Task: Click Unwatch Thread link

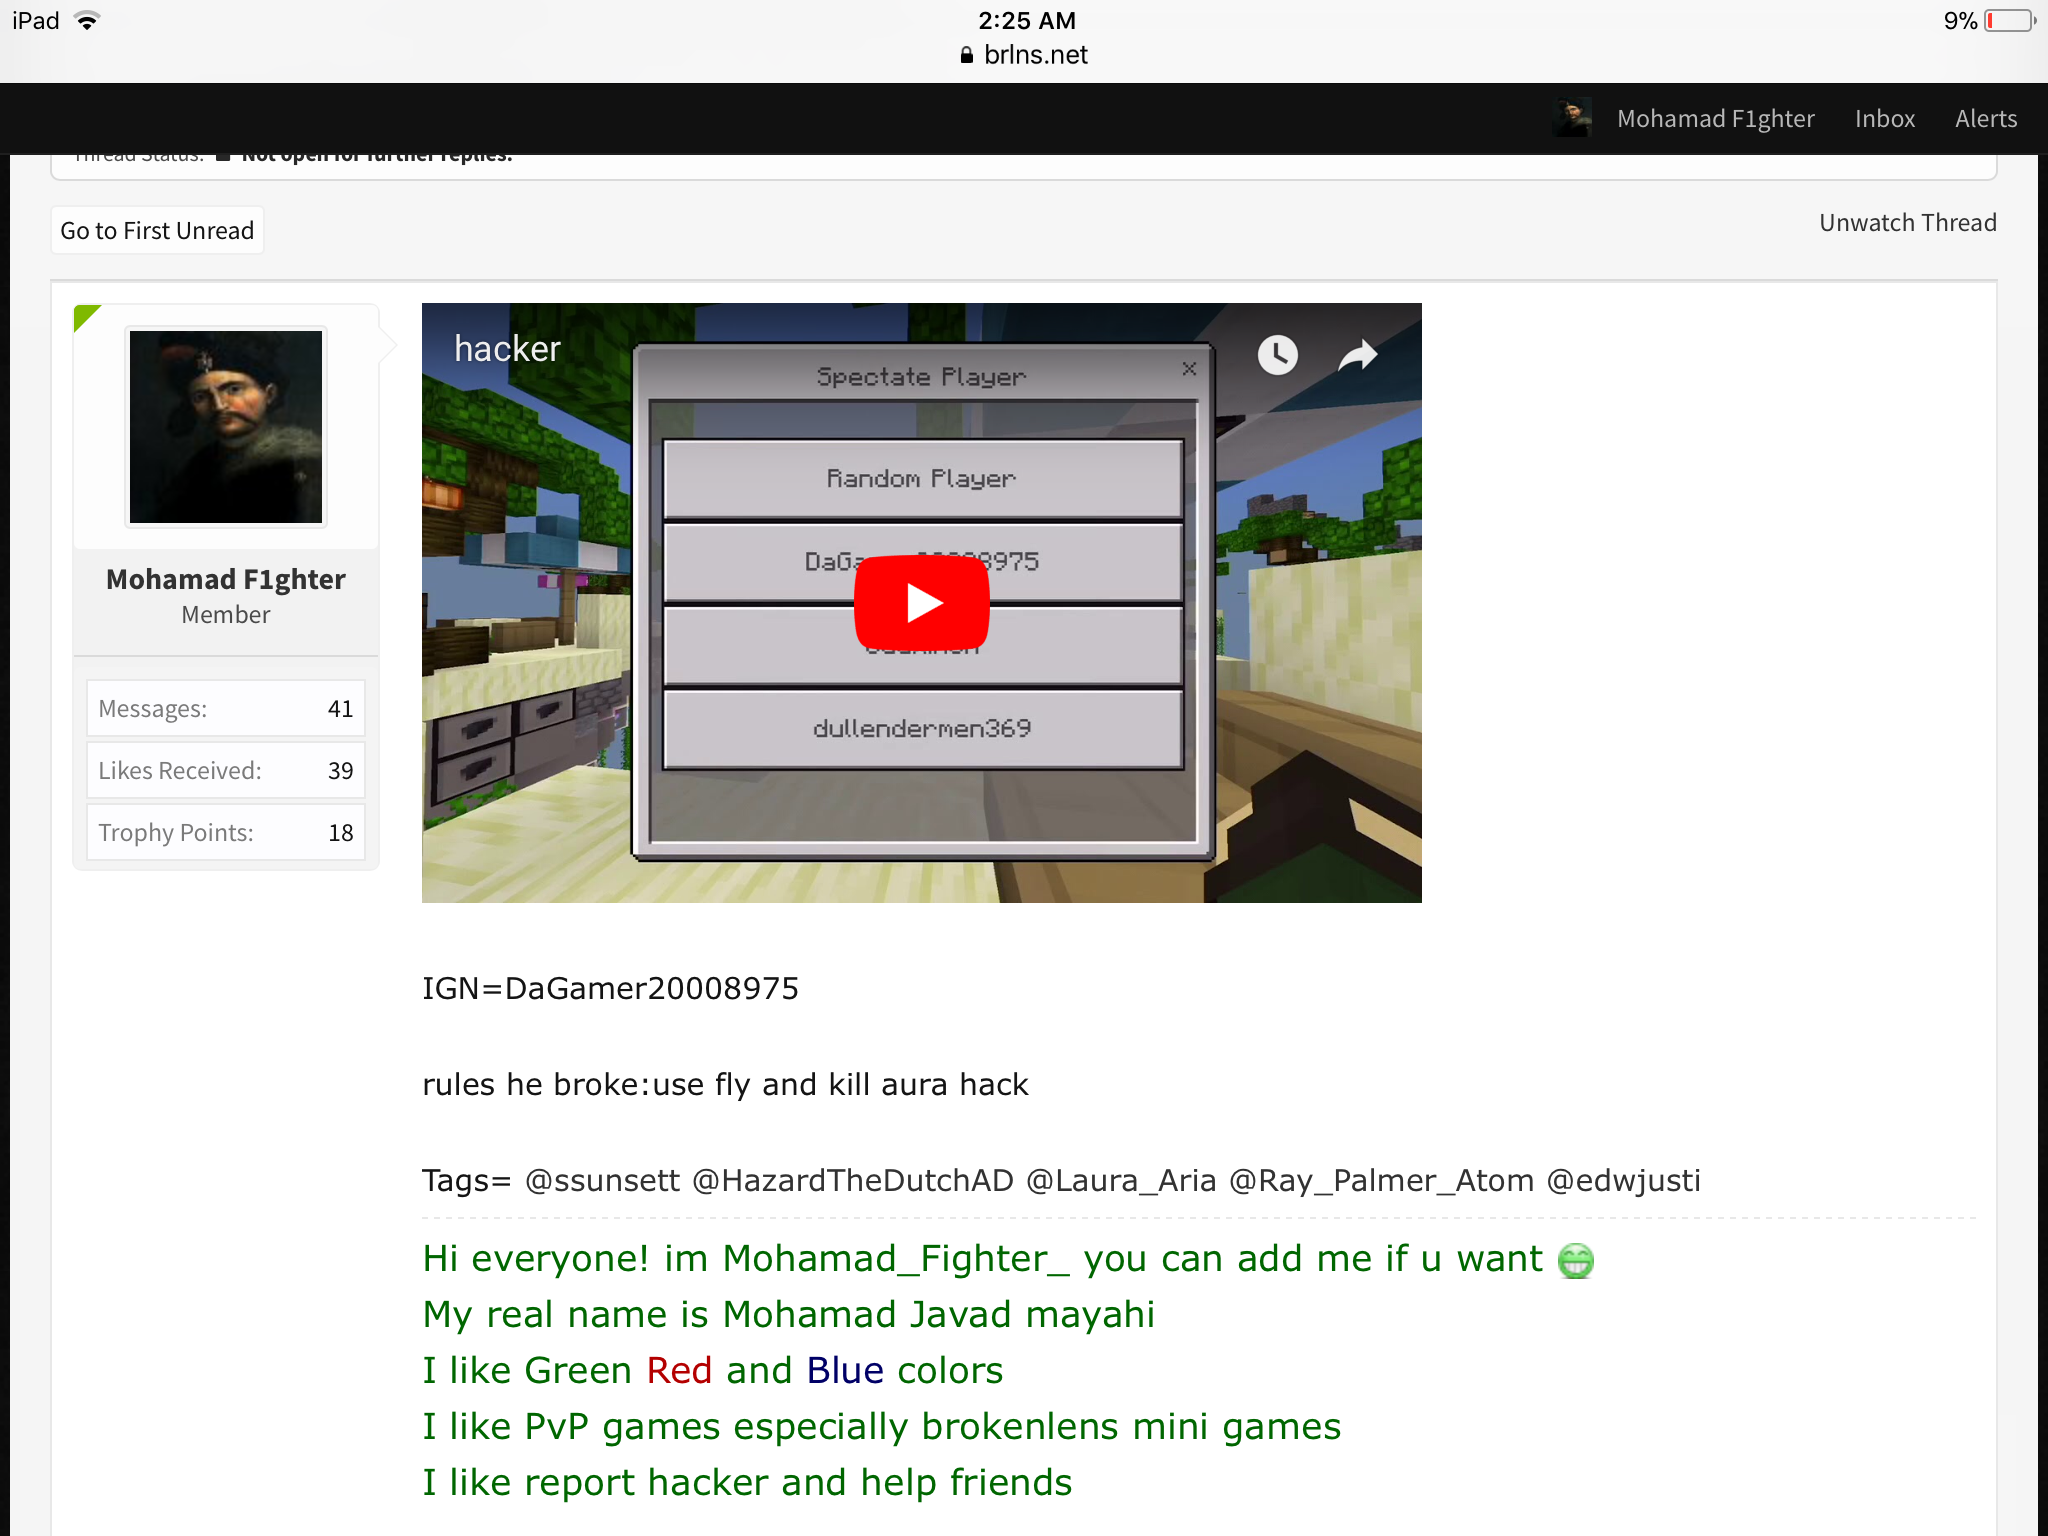Action: pyautogui.click(x=1907, y=223)
